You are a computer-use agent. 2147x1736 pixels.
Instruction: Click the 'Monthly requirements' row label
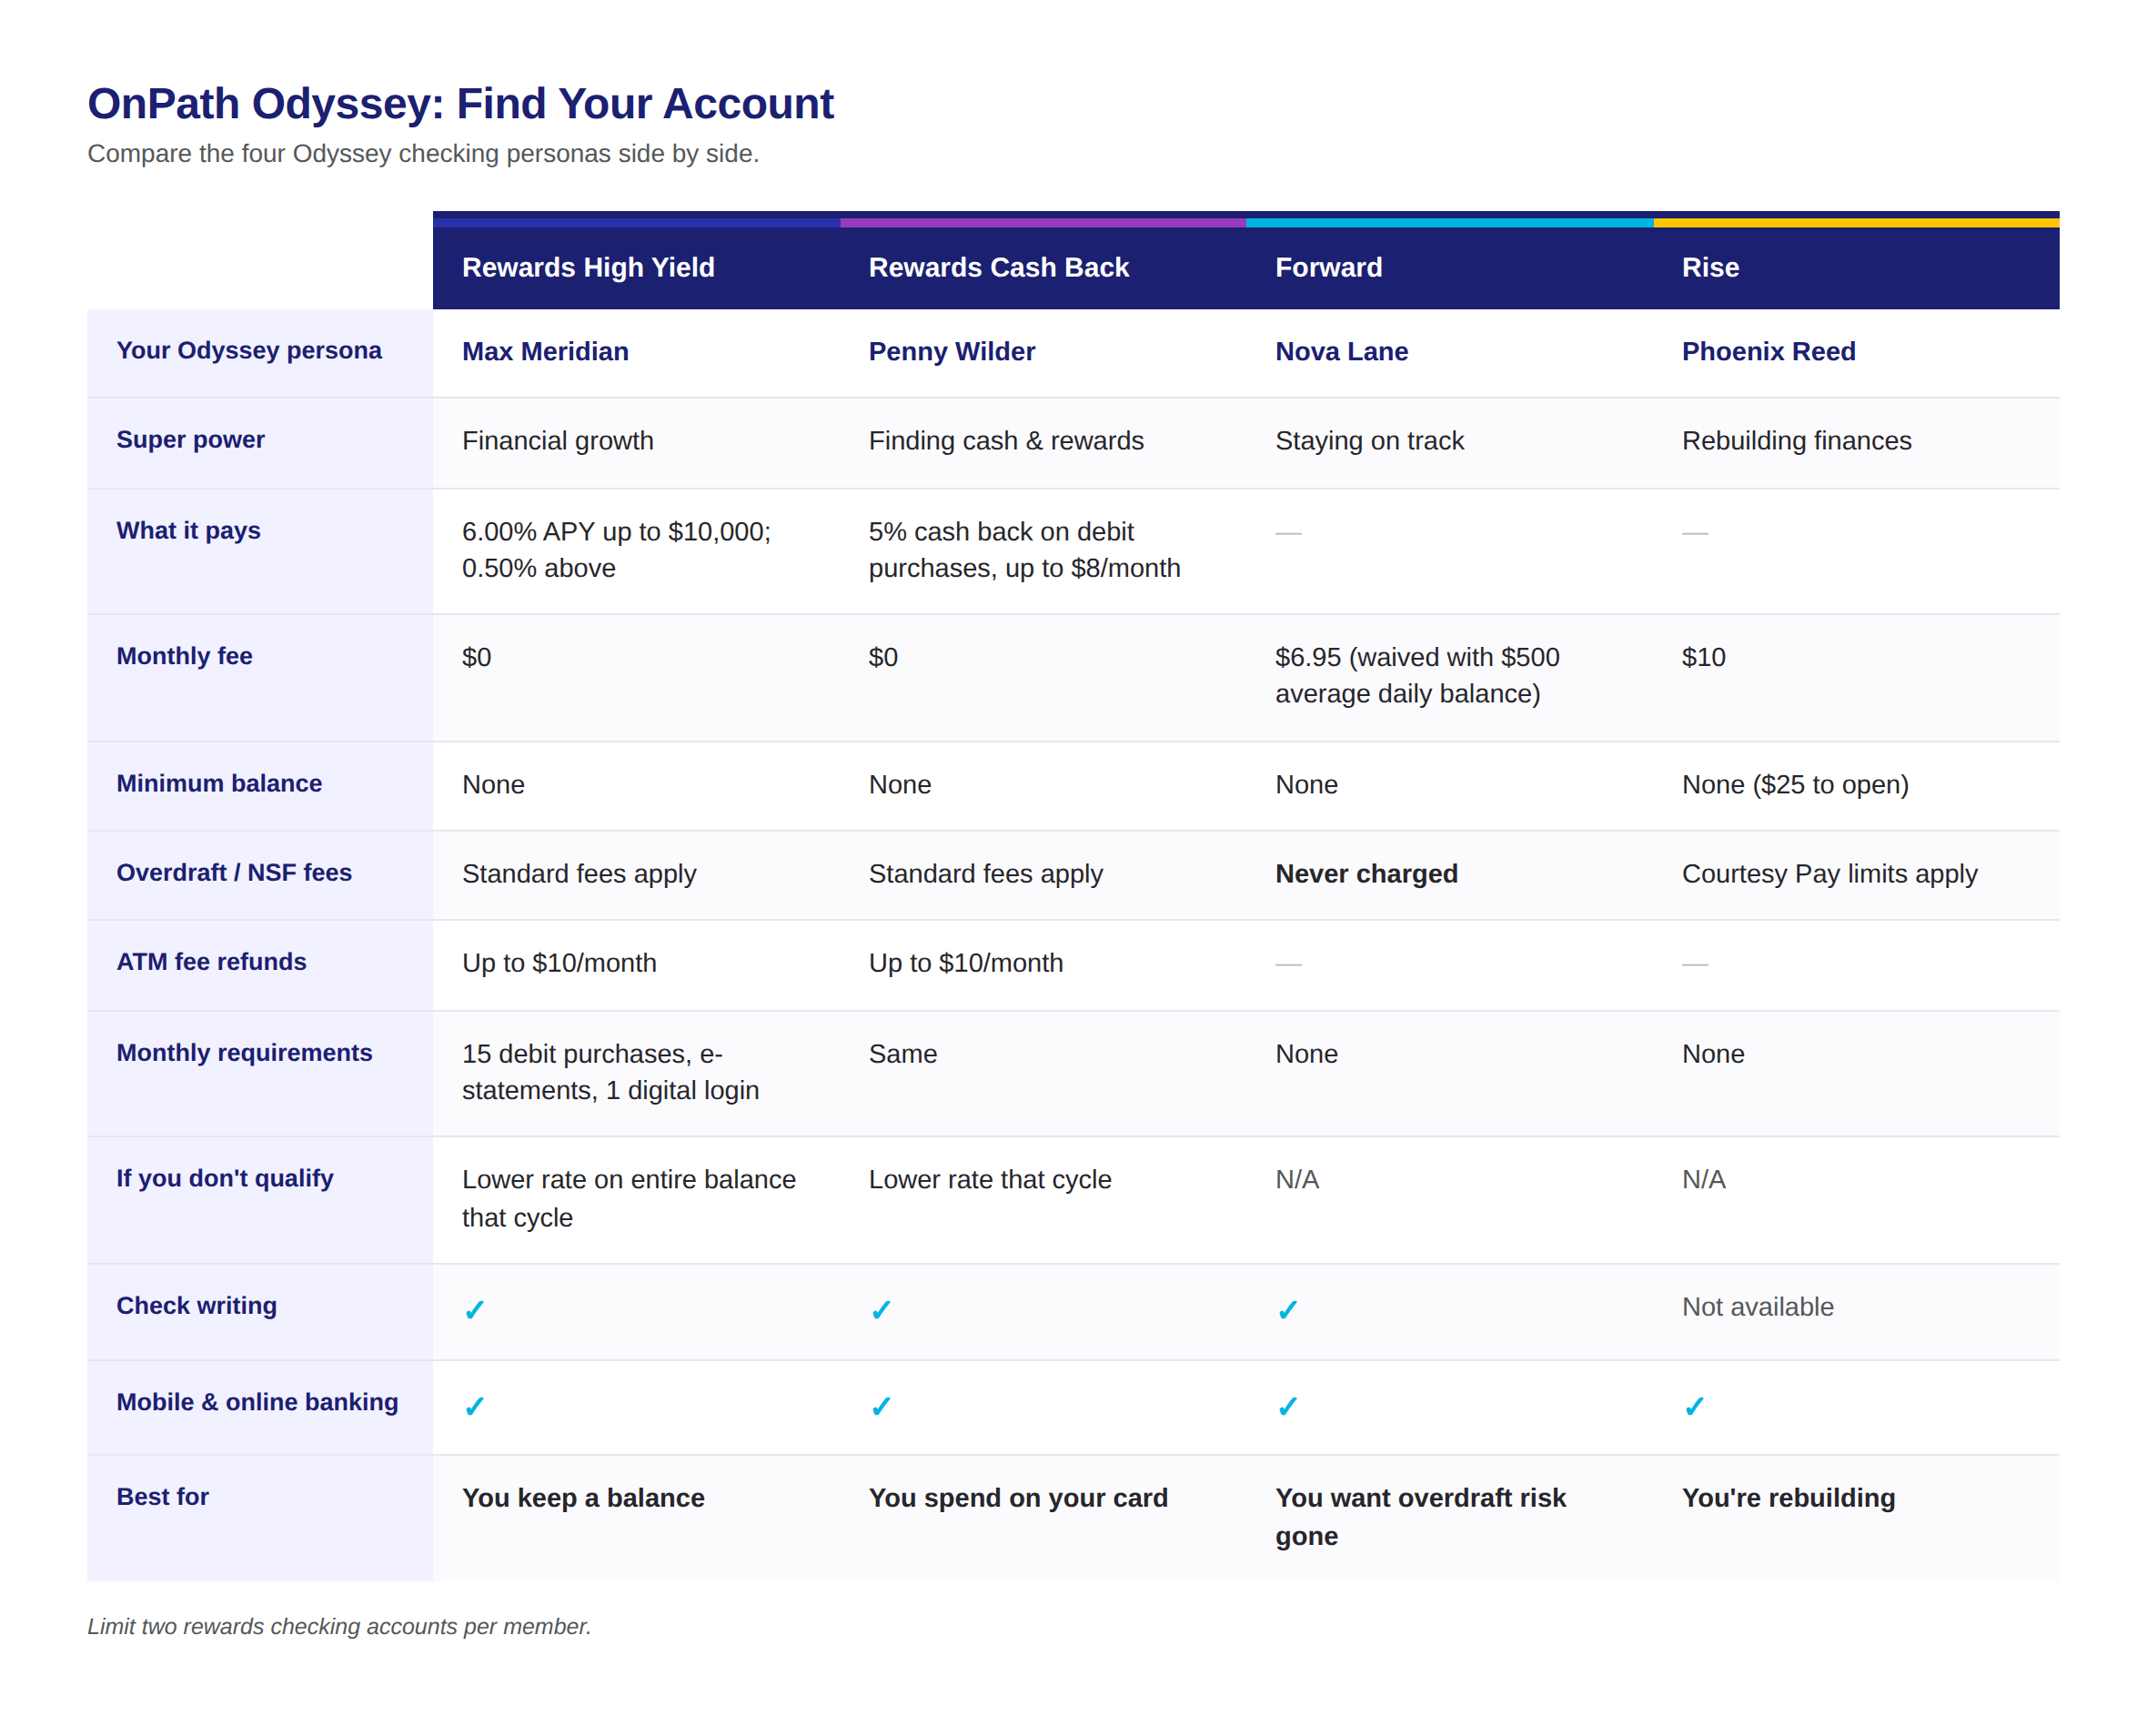pyautogui.click(x=244, y=1052)
